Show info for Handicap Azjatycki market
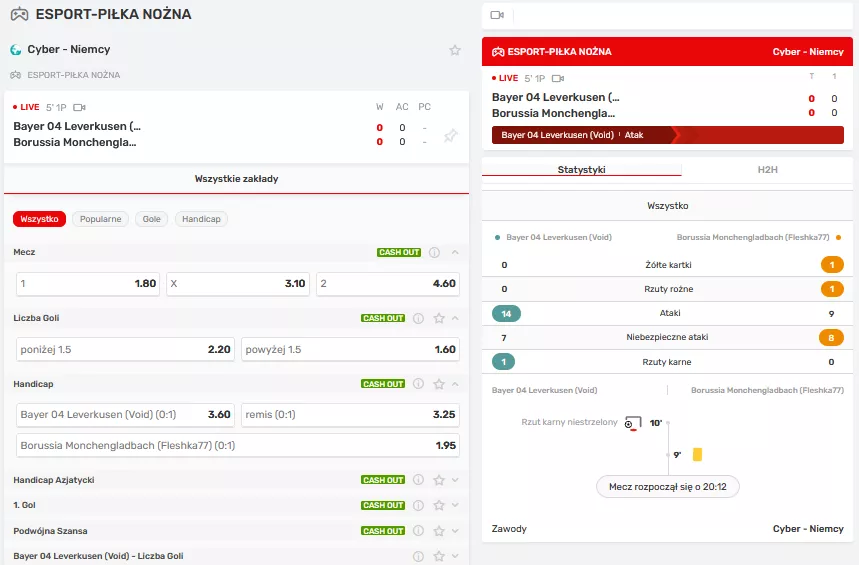Viewport: 859px width, 565px height. tap(419, 480)
